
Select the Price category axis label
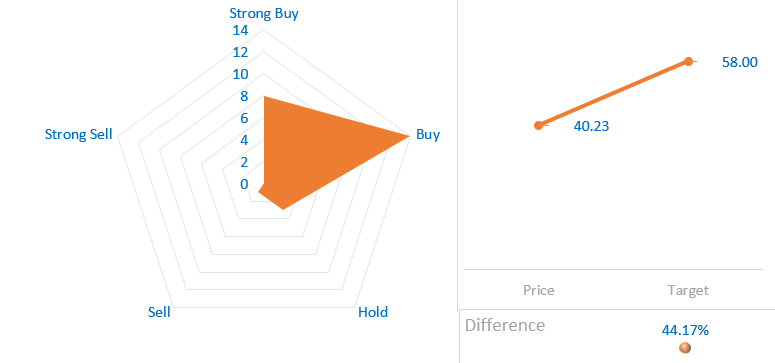(539, 290)
